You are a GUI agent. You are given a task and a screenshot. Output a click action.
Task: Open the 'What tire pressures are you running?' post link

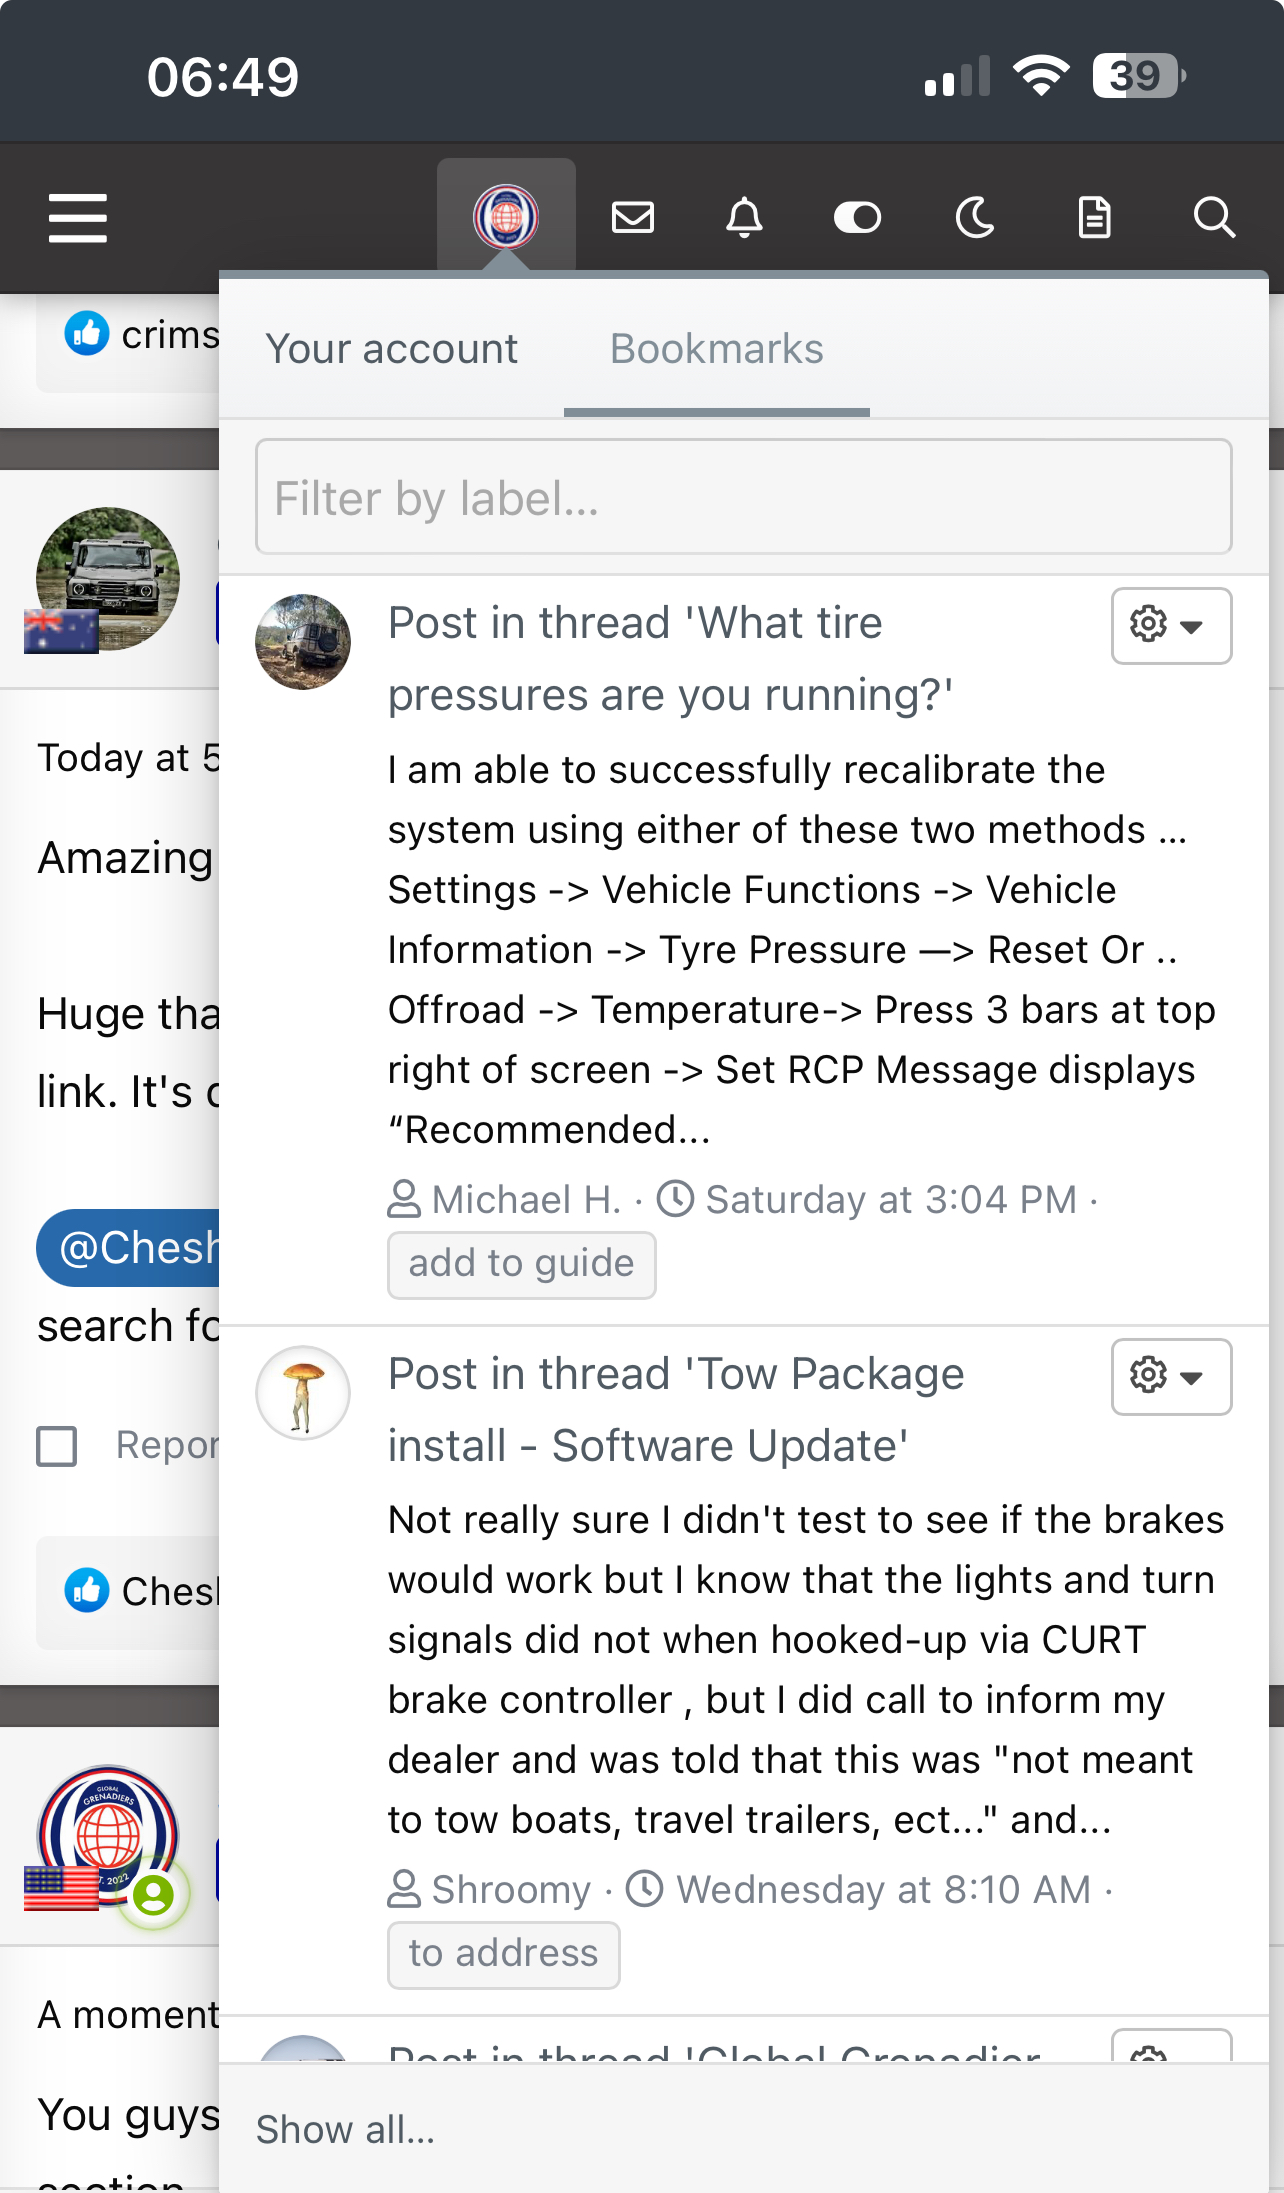point(670,659)
